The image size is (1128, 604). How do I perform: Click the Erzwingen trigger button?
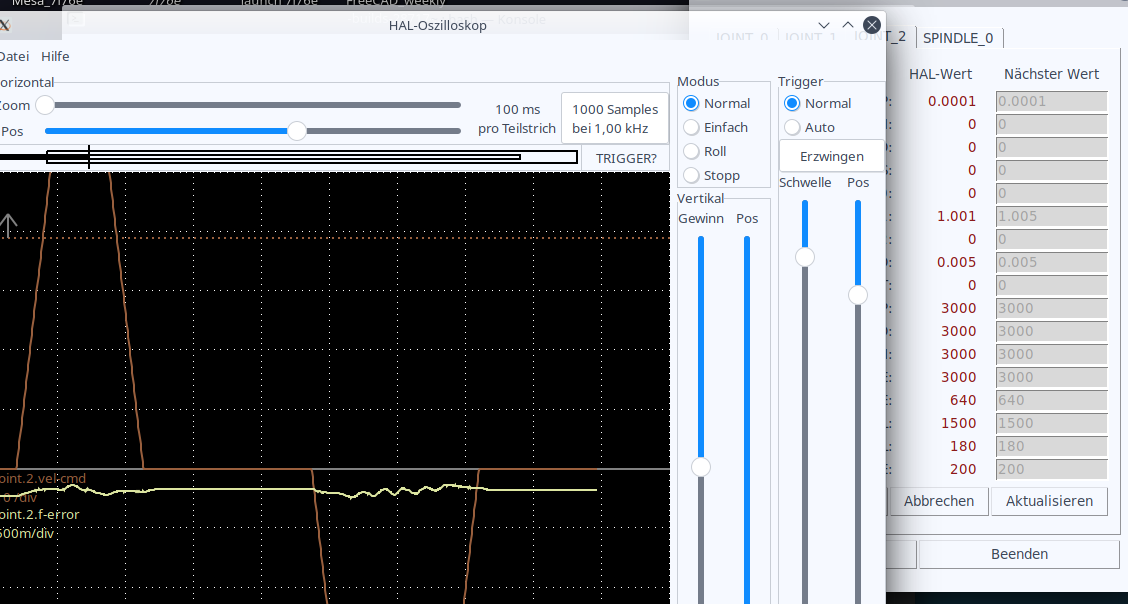point(832,156)
